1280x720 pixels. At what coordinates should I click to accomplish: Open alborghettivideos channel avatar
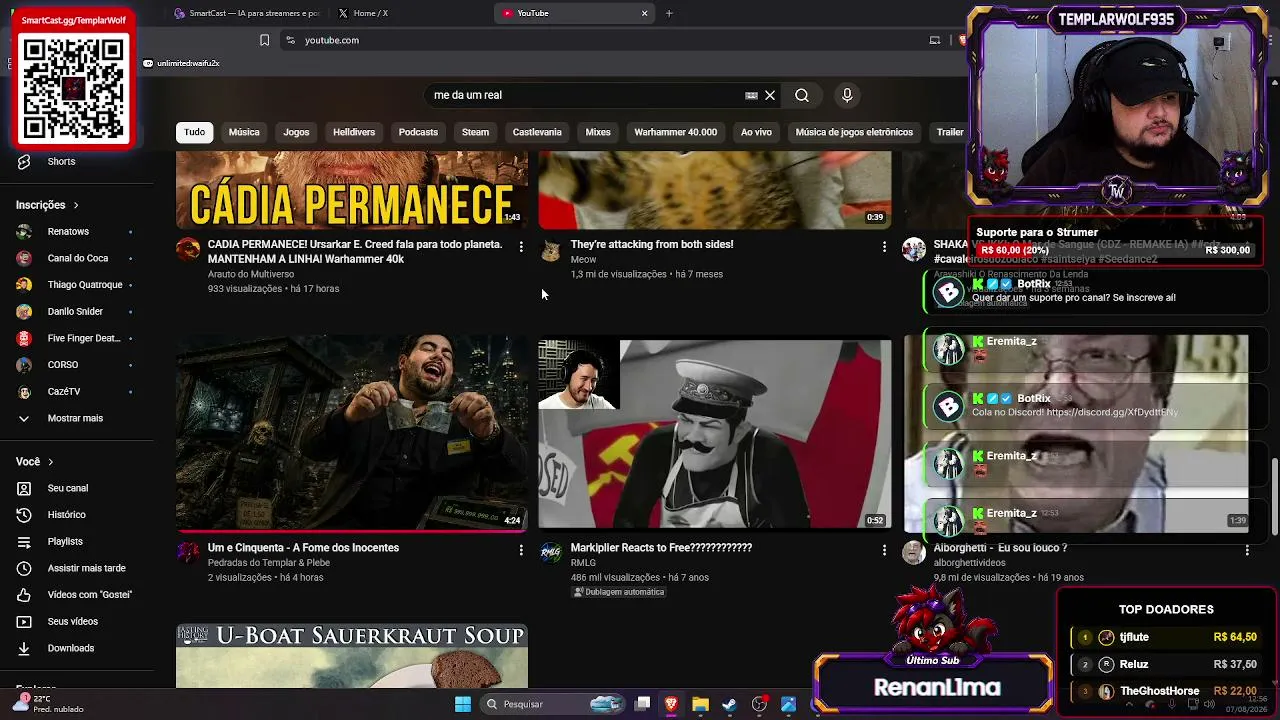coord(914,553)
